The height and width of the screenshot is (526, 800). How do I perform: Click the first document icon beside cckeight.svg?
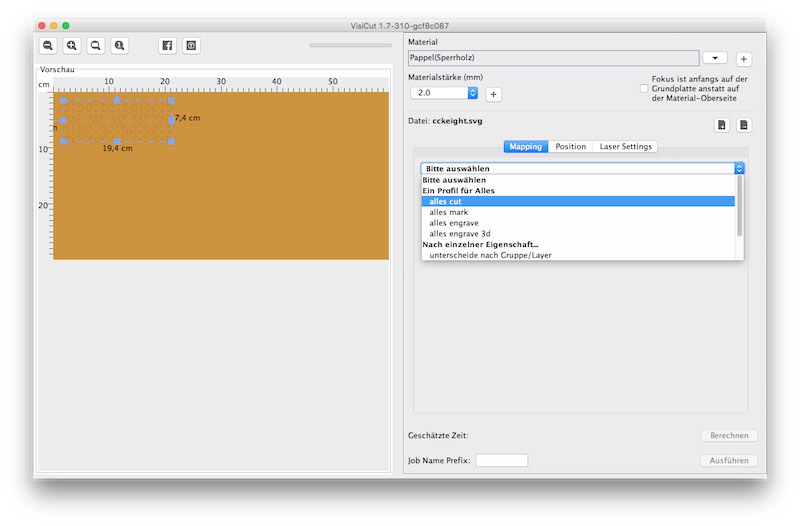coord(721,124)
